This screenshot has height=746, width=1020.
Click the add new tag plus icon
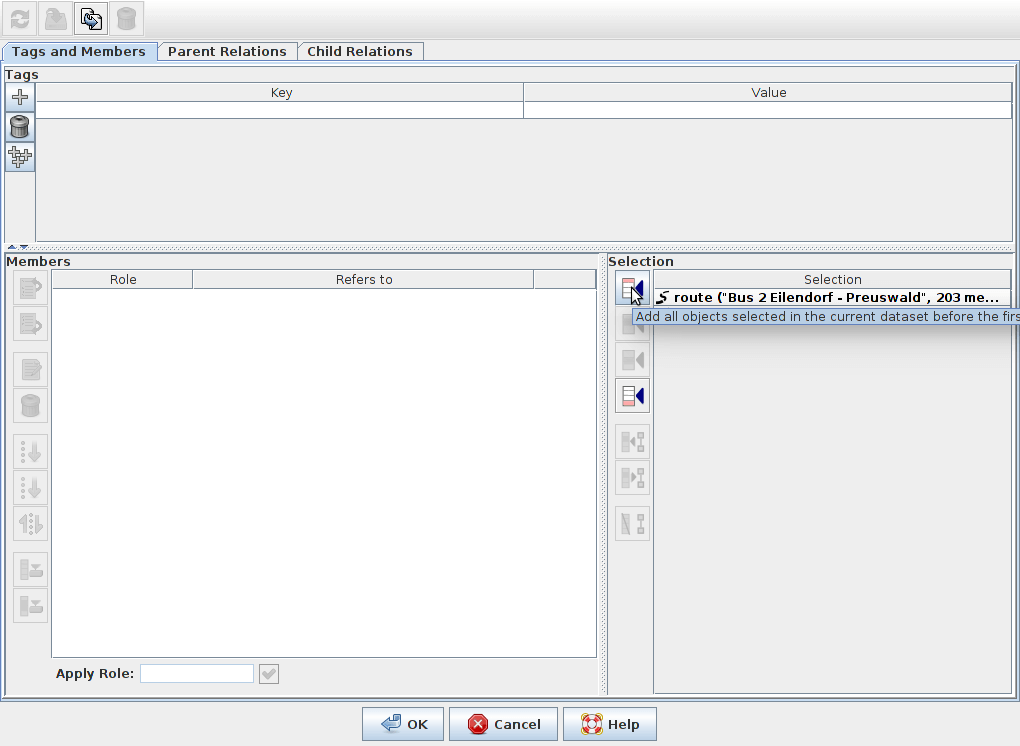click(20, 97)
